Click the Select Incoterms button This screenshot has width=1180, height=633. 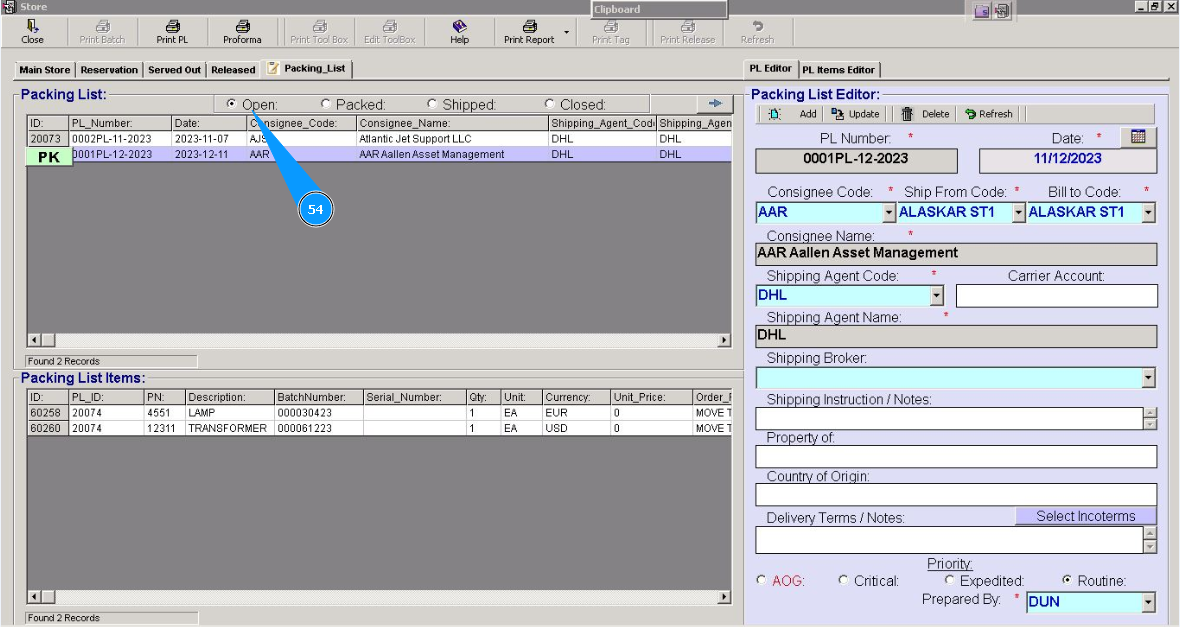click(x=1085, y=517)
